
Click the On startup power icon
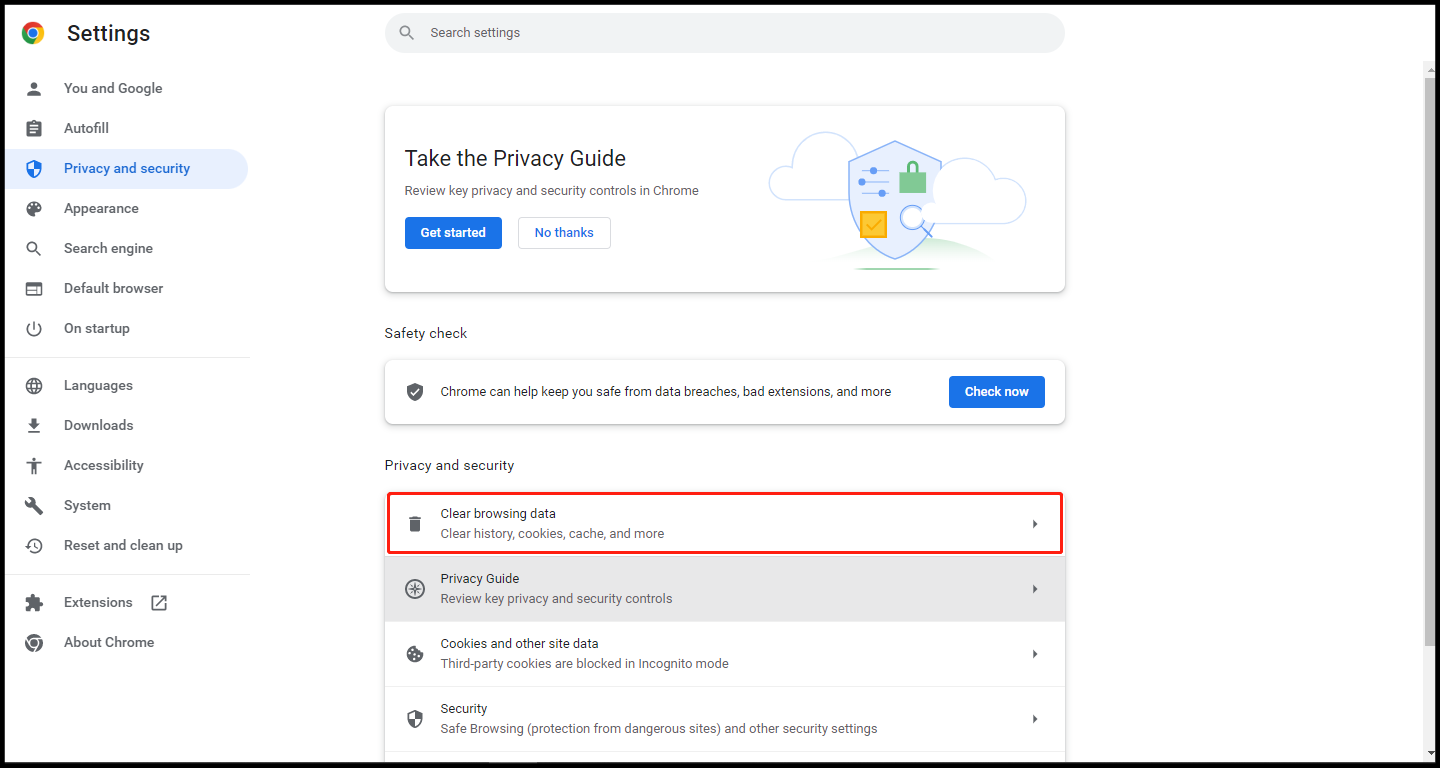coord(34,328)
